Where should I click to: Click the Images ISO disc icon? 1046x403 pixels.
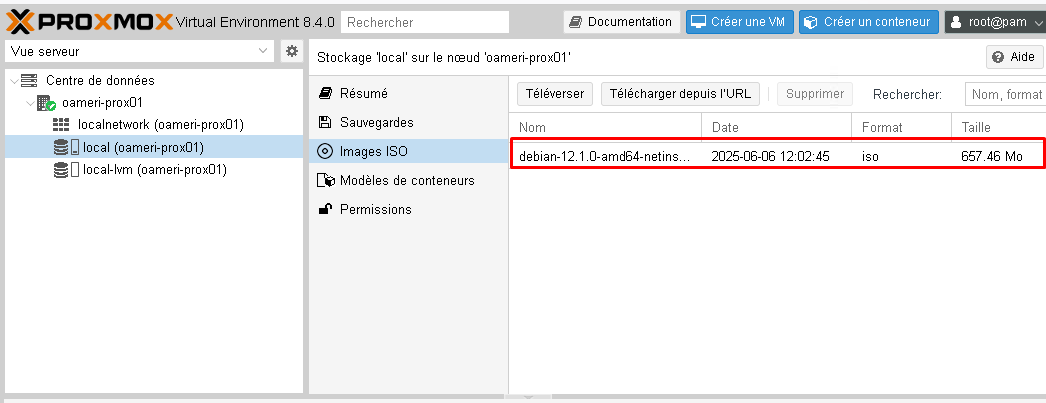[325, 151]
